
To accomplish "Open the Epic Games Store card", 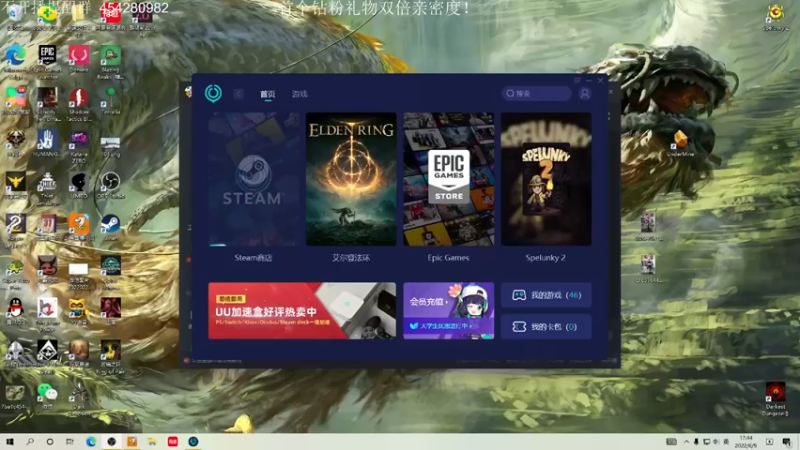I will pos(448,179).
